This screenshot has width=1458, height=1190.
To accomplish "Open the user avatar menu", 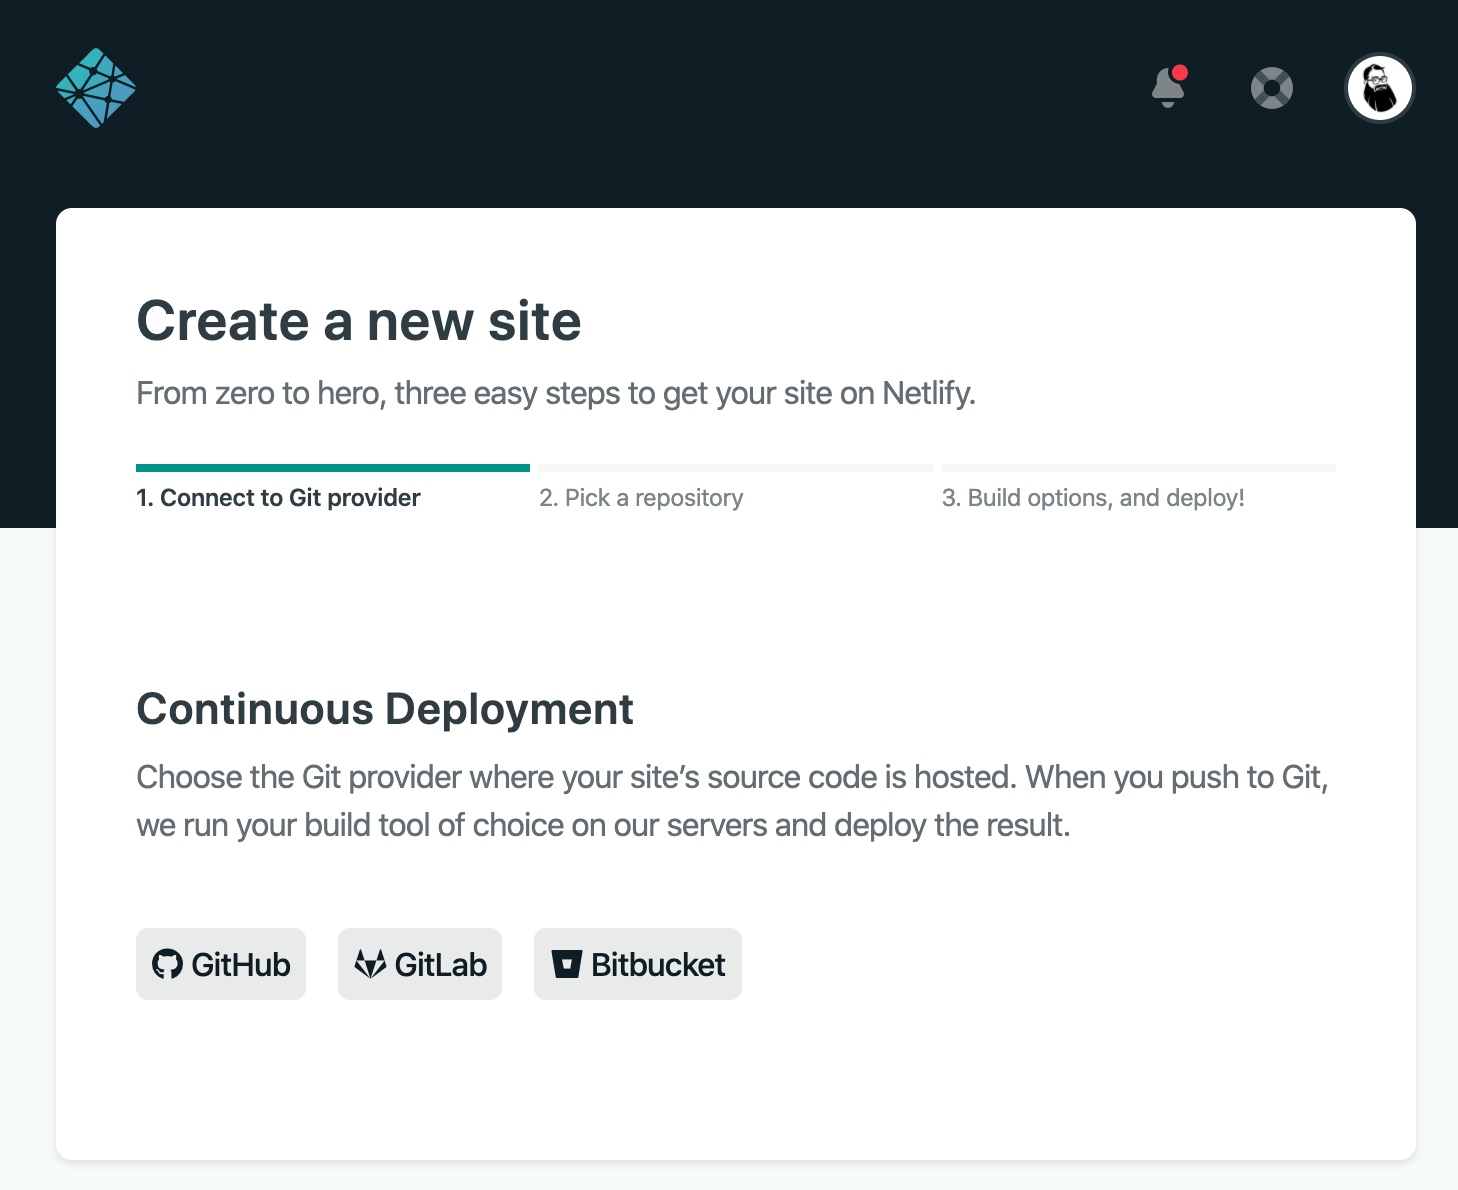I will pyautogui.click(x=1379, y=88).
